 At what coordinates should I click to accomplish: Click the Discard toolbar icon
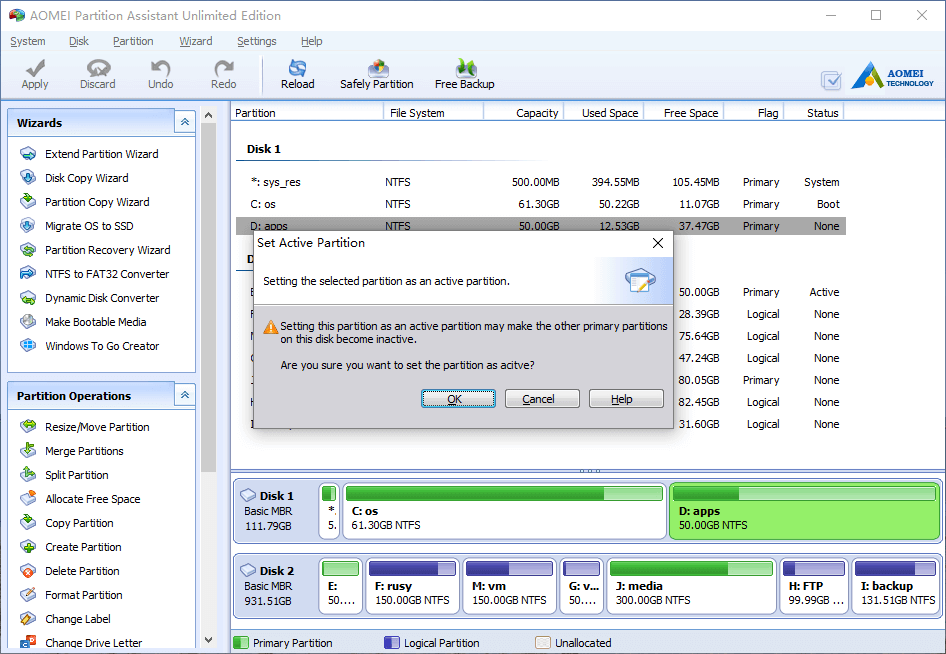pyautogui.click(x=98, y=68)
